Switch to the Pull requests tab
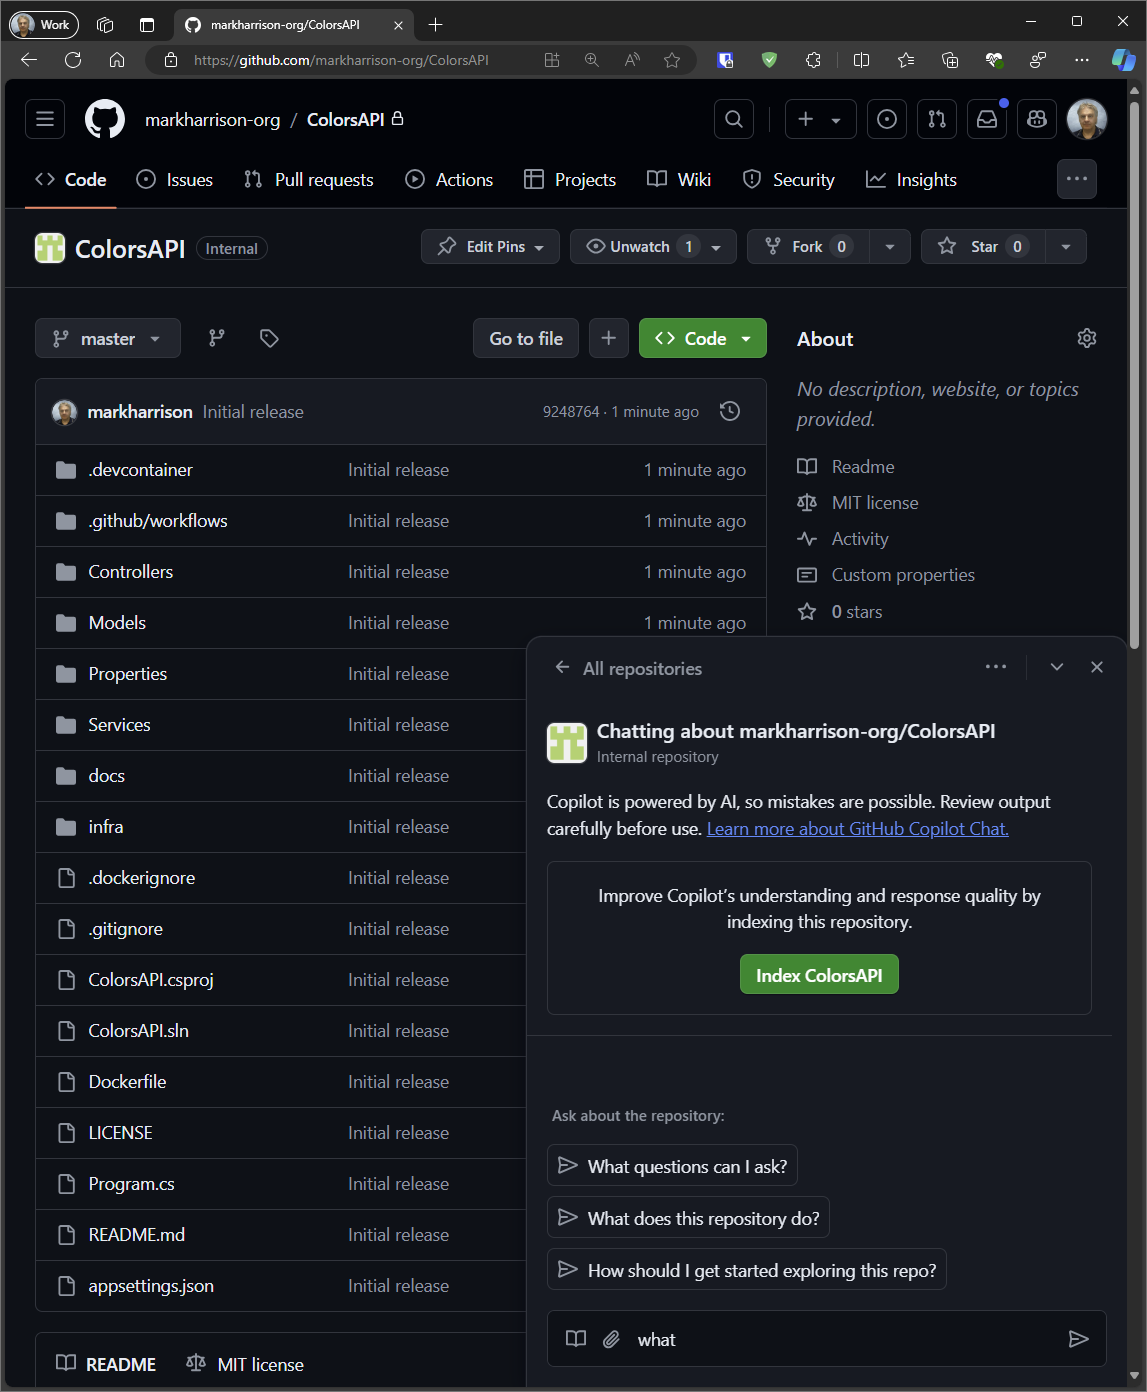This screenshot has height=1392, width=1147. coord(309,180)
